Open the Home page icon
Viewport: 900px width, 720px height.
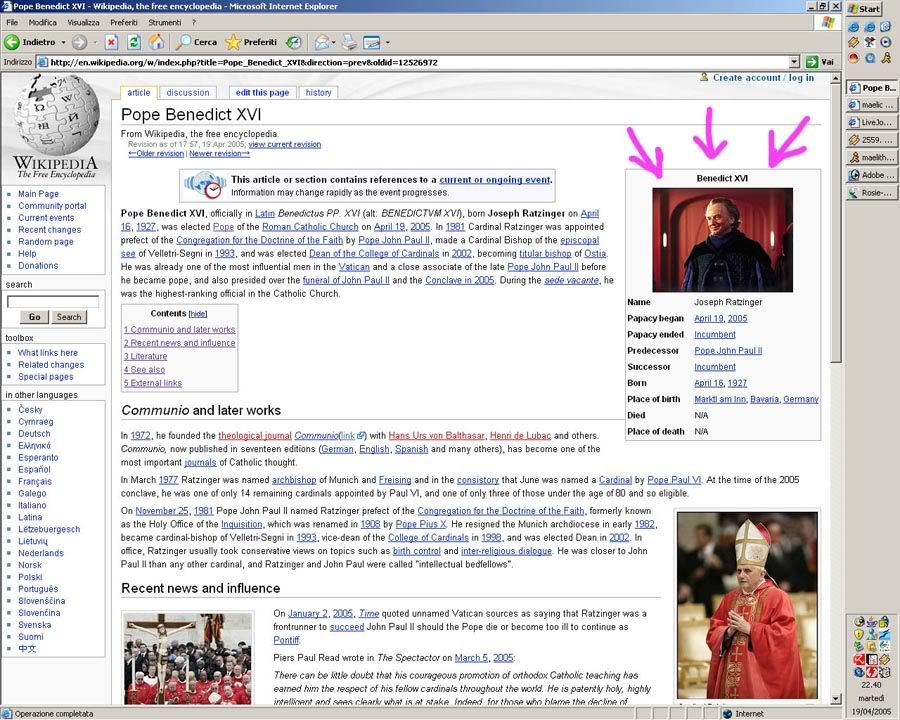pos(156,42)
